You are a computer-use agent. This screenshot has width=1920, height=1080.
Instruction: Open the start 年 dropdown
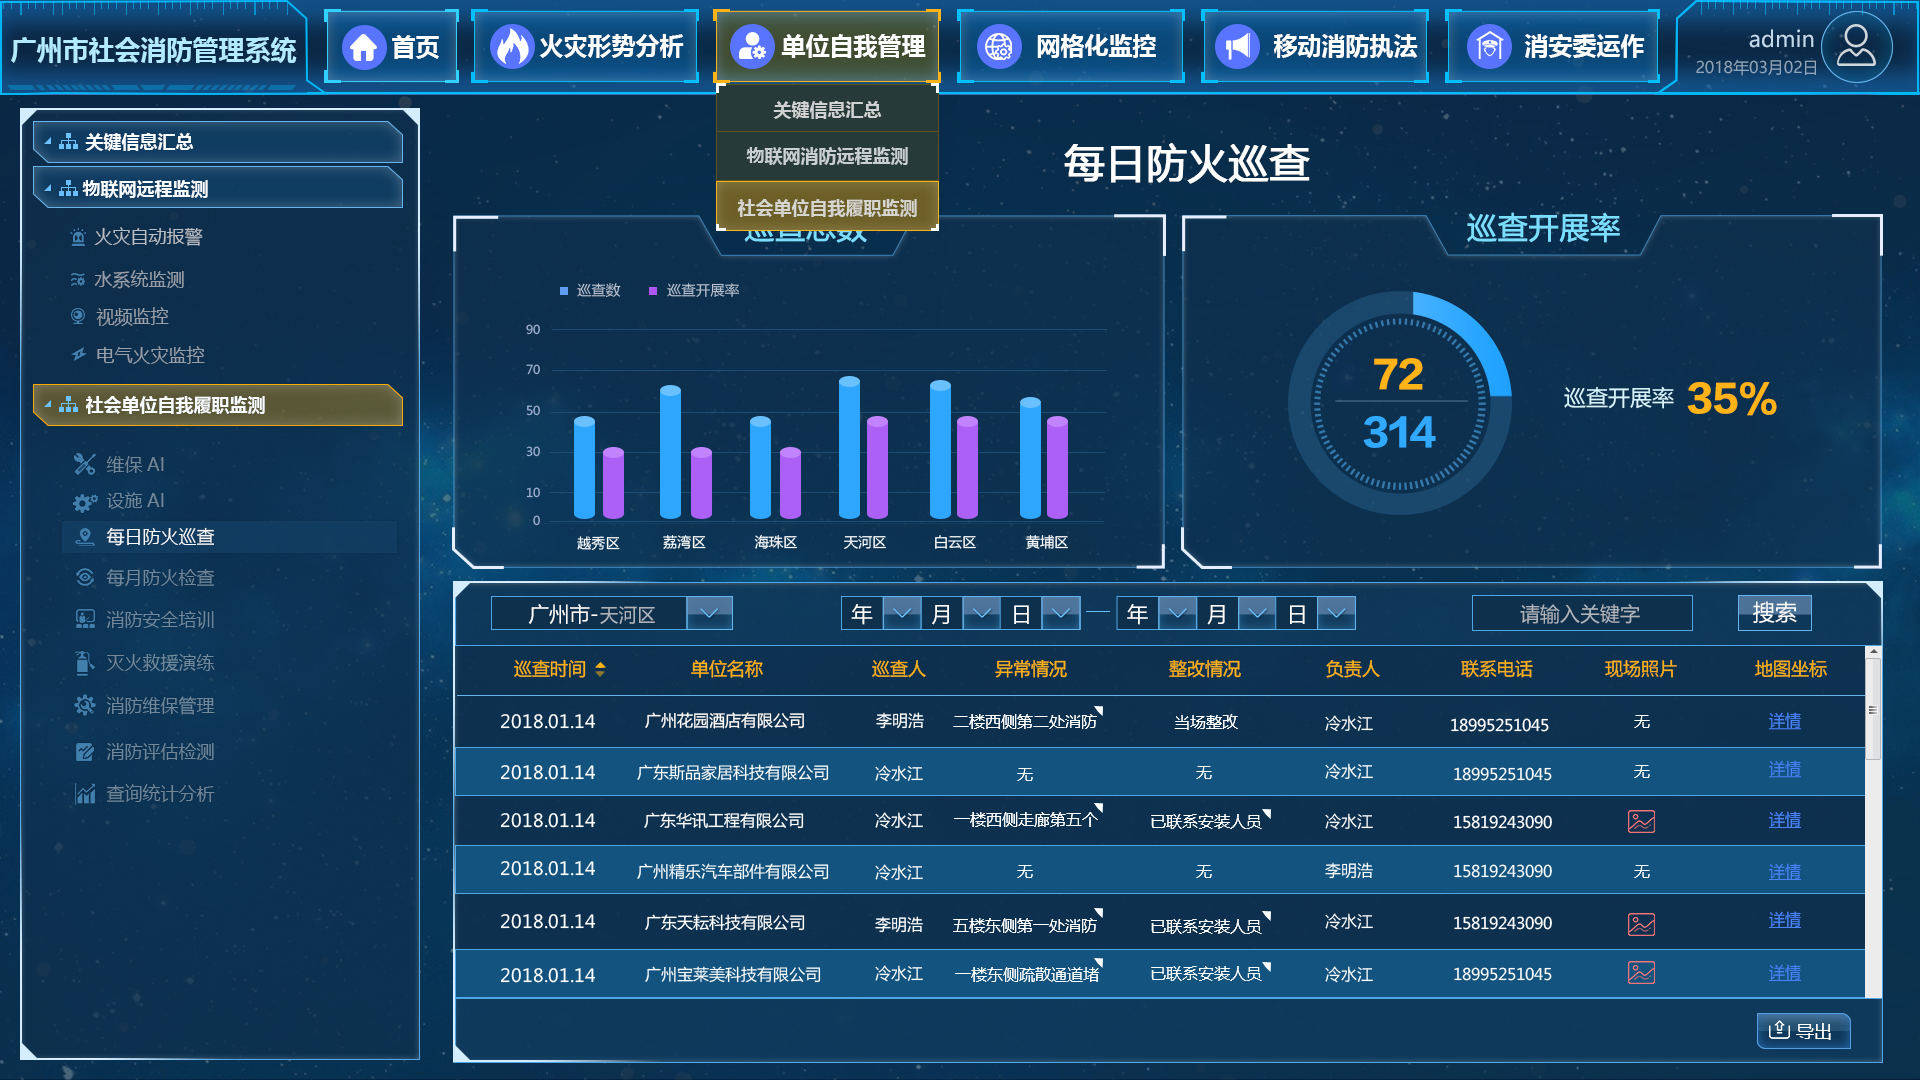tap(901, 614)
